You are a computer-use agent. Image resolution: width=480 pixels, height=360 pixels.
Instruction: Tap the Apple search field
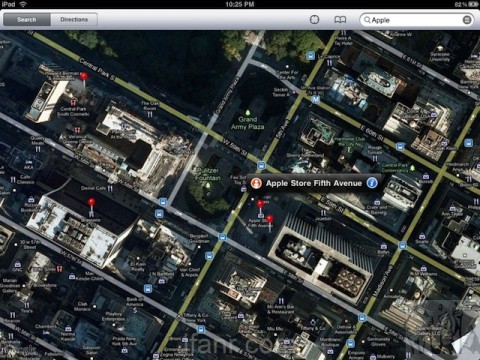[x=417, y=20]
